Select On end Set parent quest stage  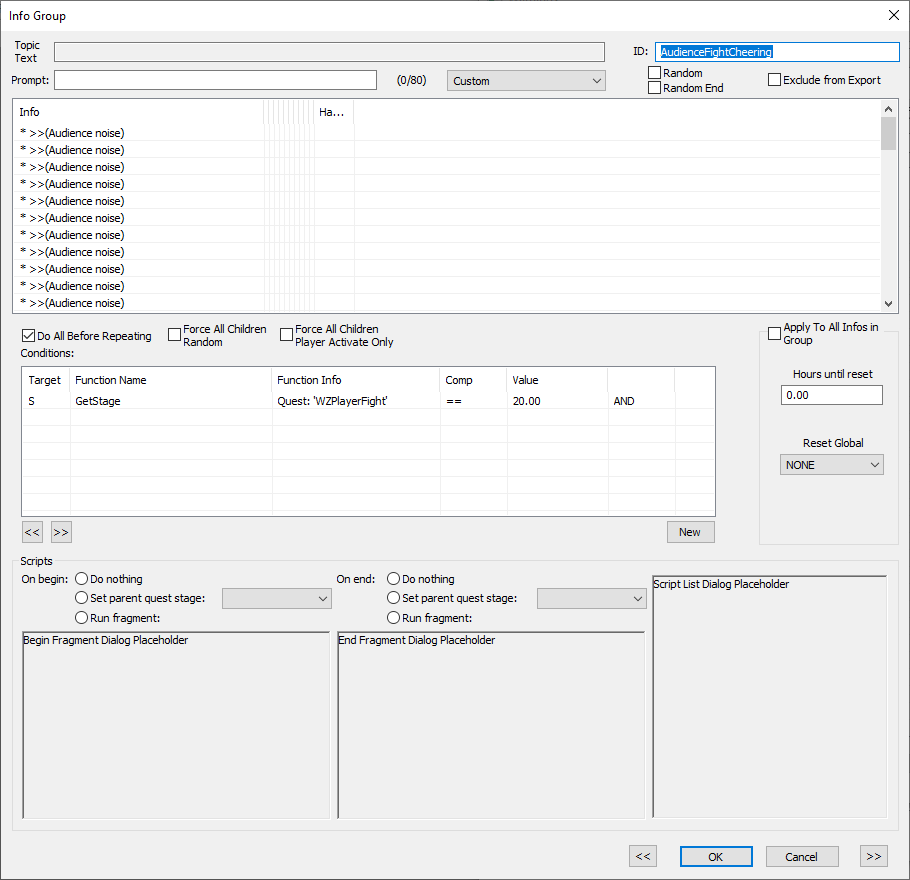(x=393, y=598)
